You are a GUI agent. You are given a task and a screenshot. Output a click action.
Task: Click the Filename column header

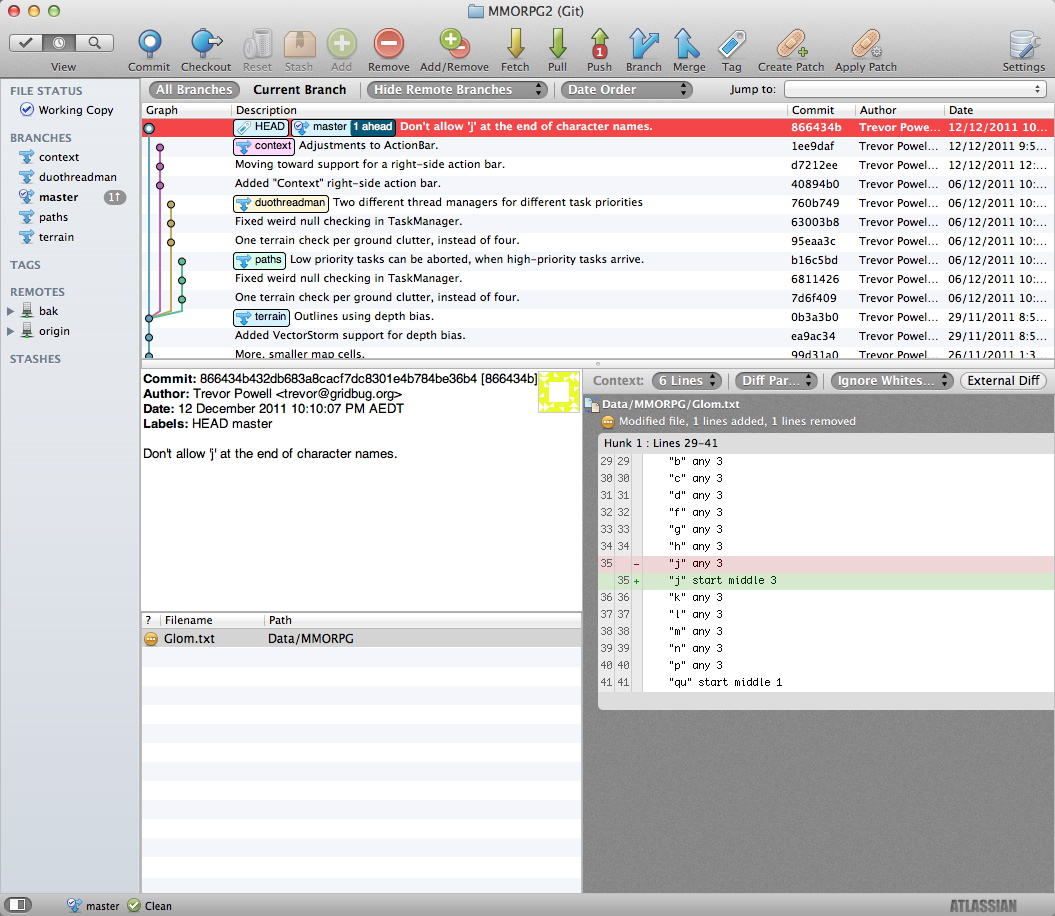[212, 620]
